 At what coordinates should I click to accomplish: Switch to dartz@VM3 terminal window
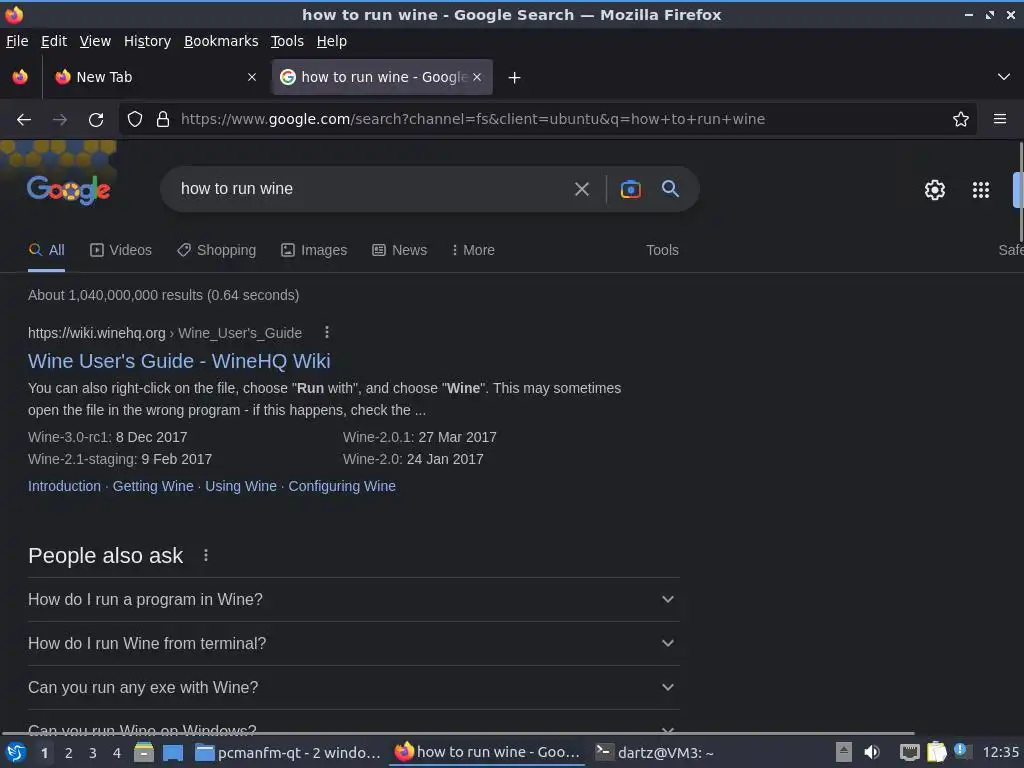[x=655, y=753]
